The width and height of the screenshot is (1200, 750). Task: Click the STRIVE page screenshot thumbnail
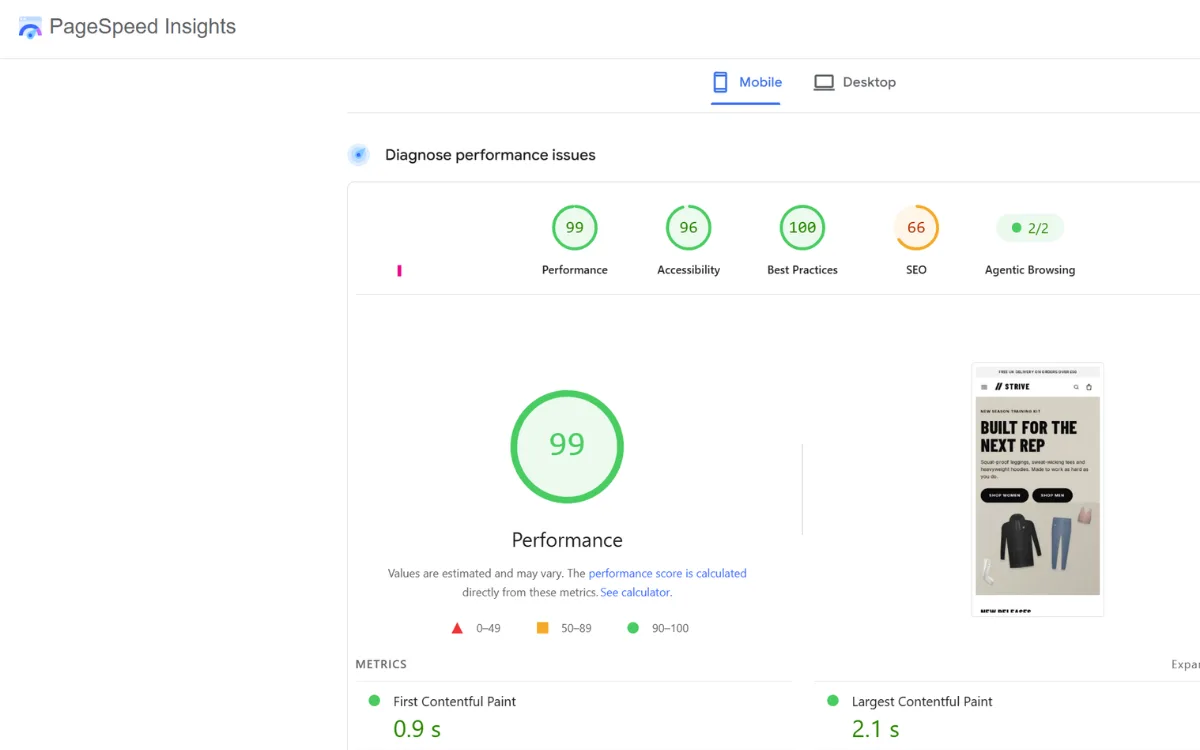(1037, 490)
